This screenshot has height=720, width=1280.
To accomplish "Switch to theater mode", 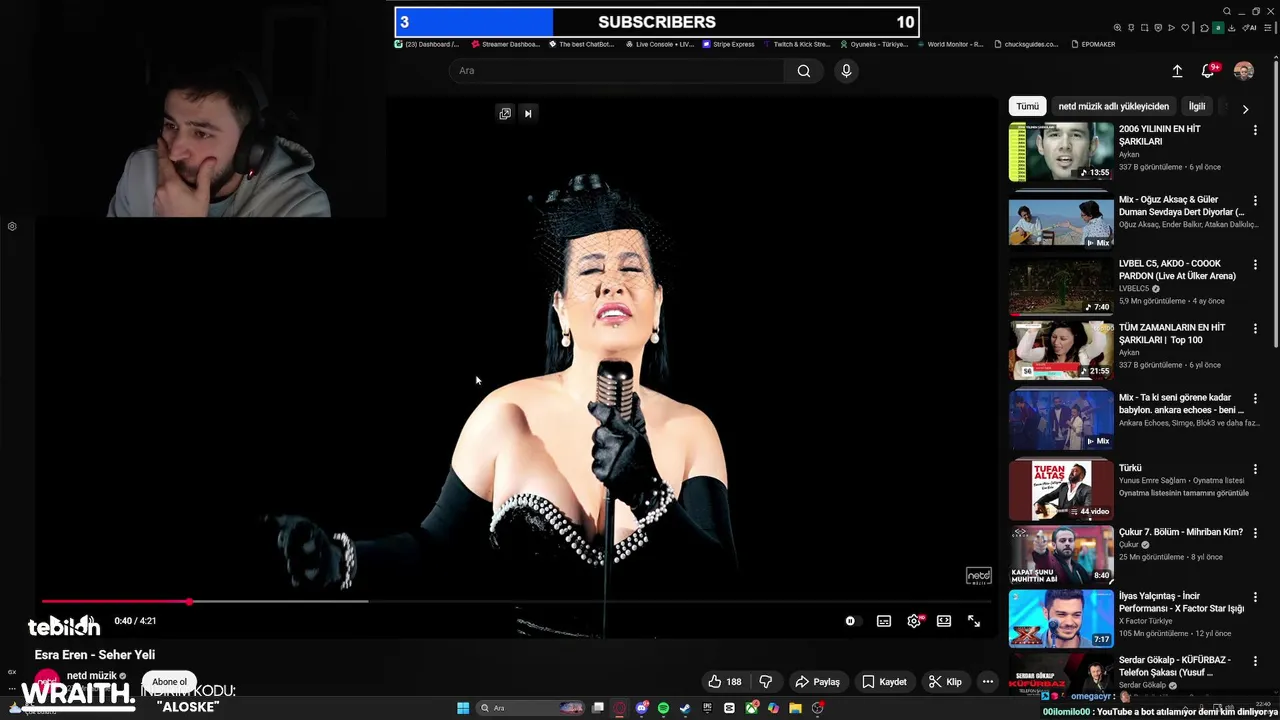I will [x=944, y=621].
